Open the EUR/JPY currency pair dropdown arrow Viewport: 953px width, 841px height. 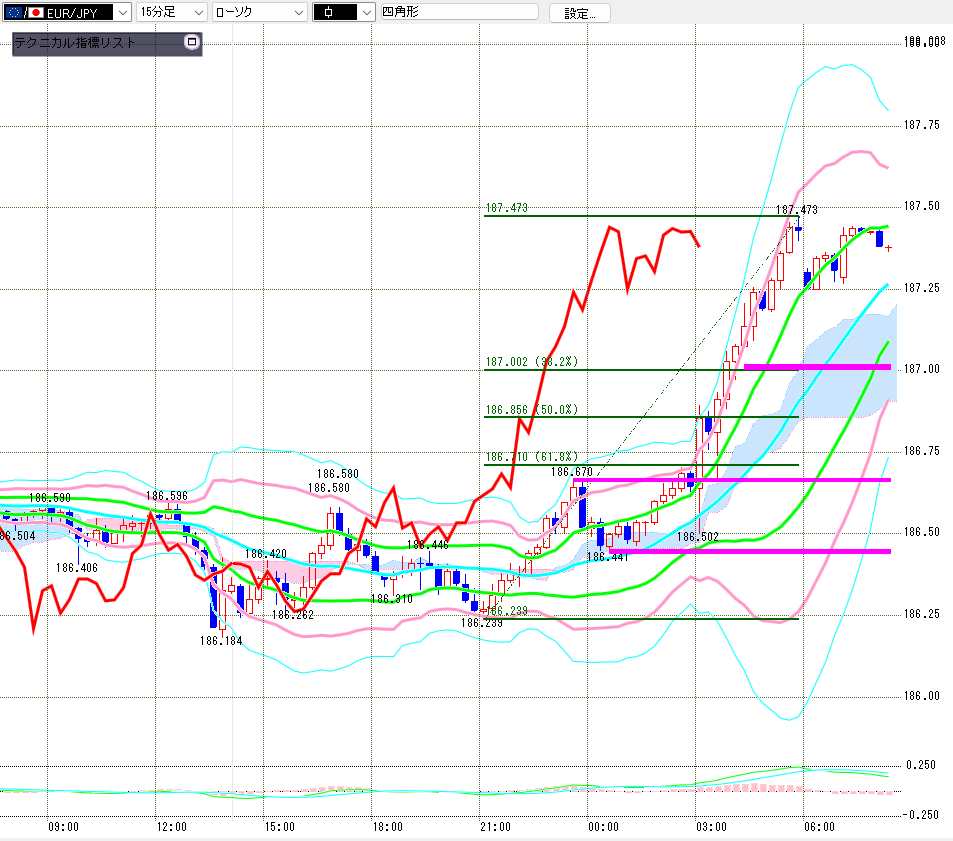[x=123, y=12]
